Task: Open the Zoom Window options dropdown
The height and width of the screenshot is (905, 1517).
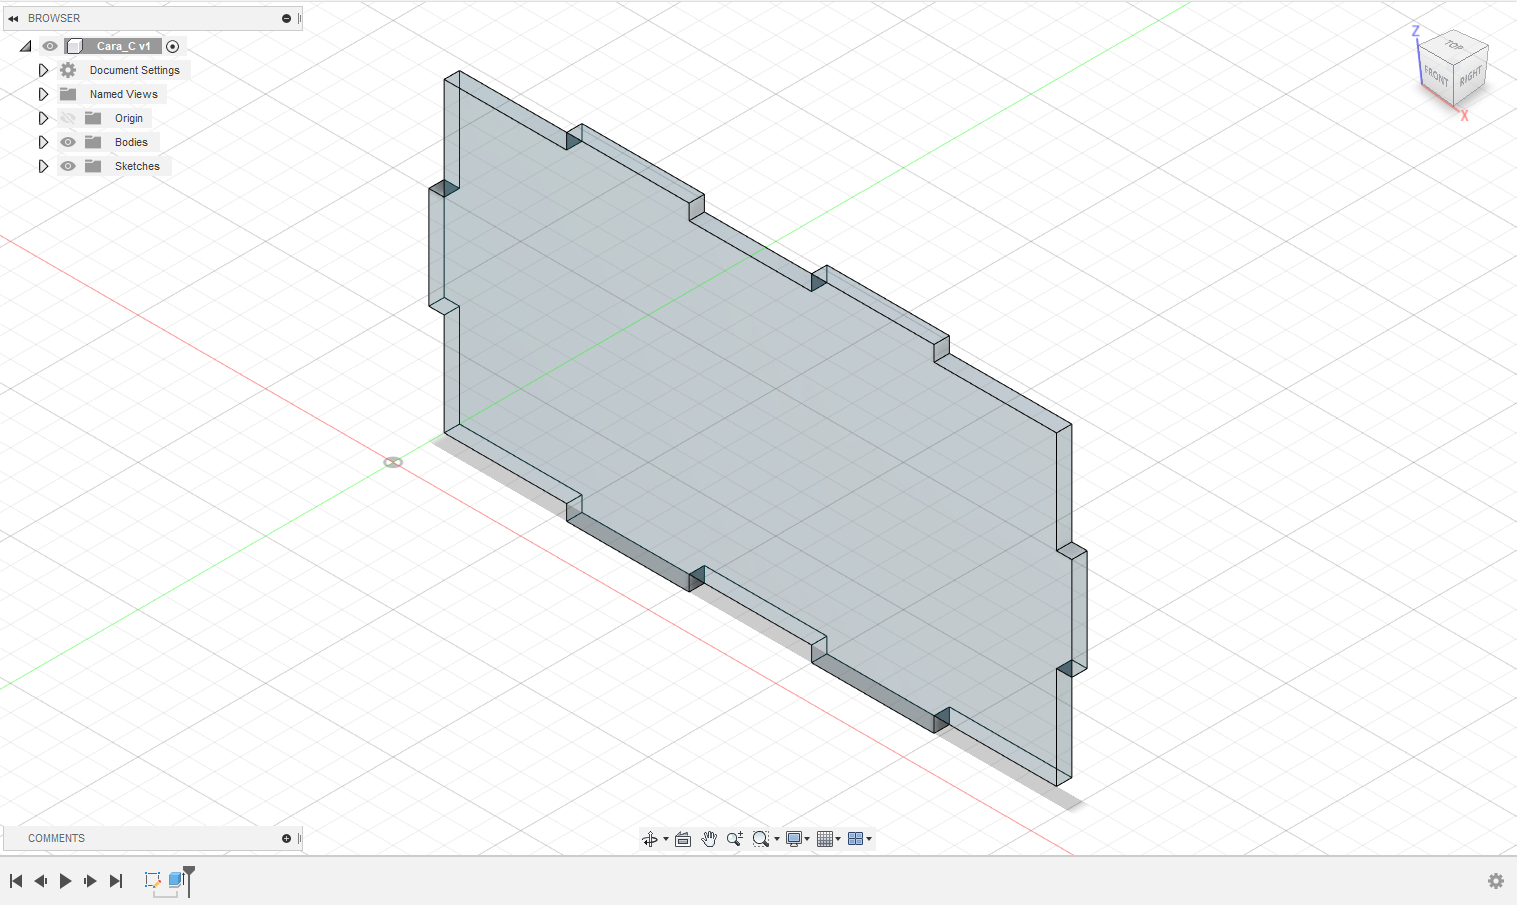Action: 777,839
